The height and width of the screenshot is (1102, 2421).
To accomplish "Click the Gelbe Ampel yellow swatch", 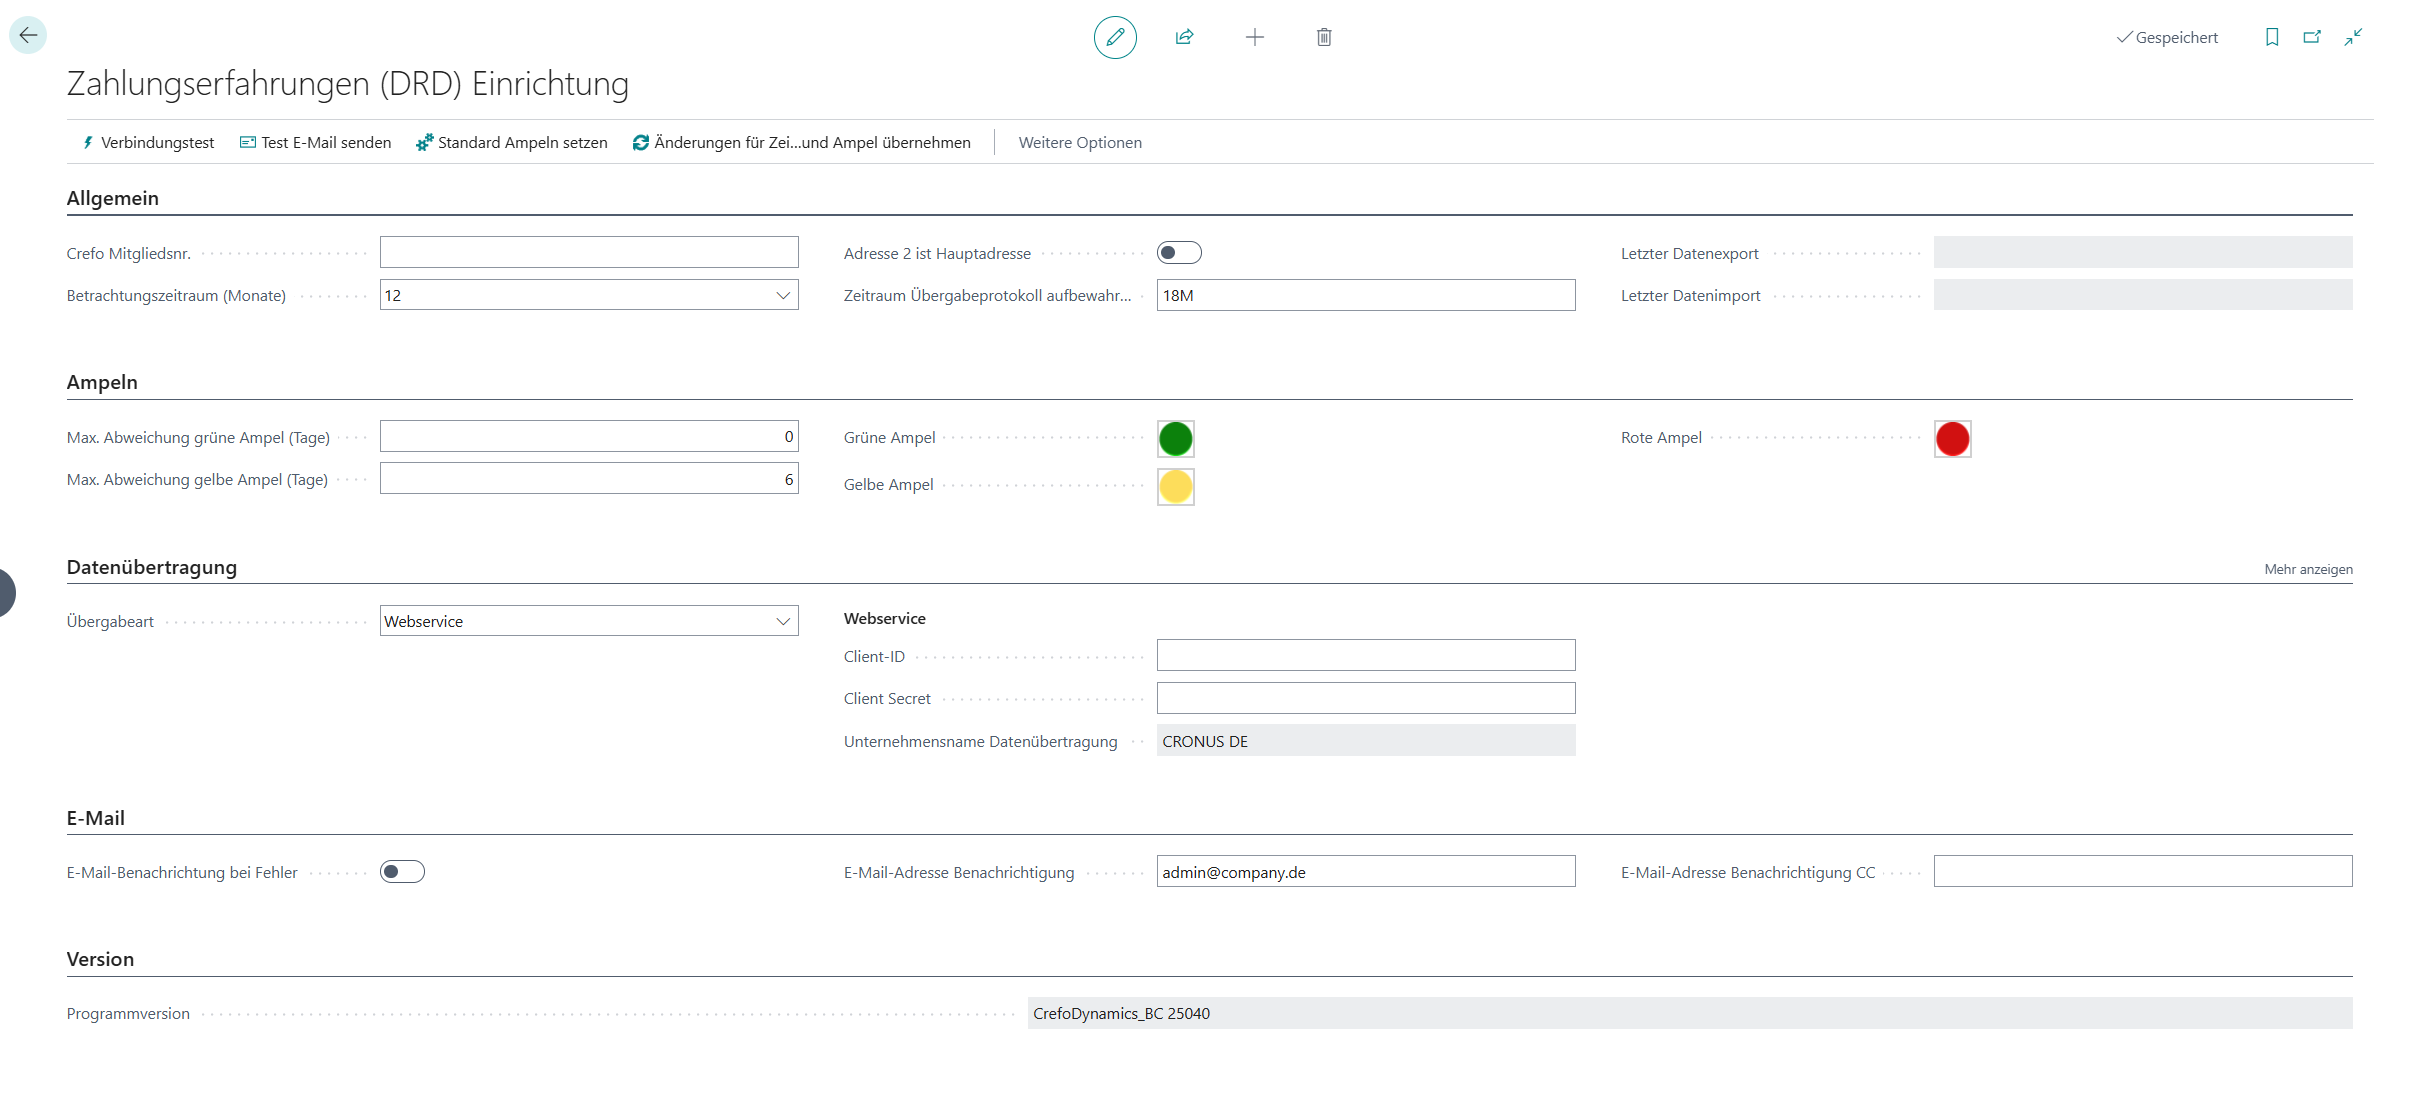I will 1175,487.
